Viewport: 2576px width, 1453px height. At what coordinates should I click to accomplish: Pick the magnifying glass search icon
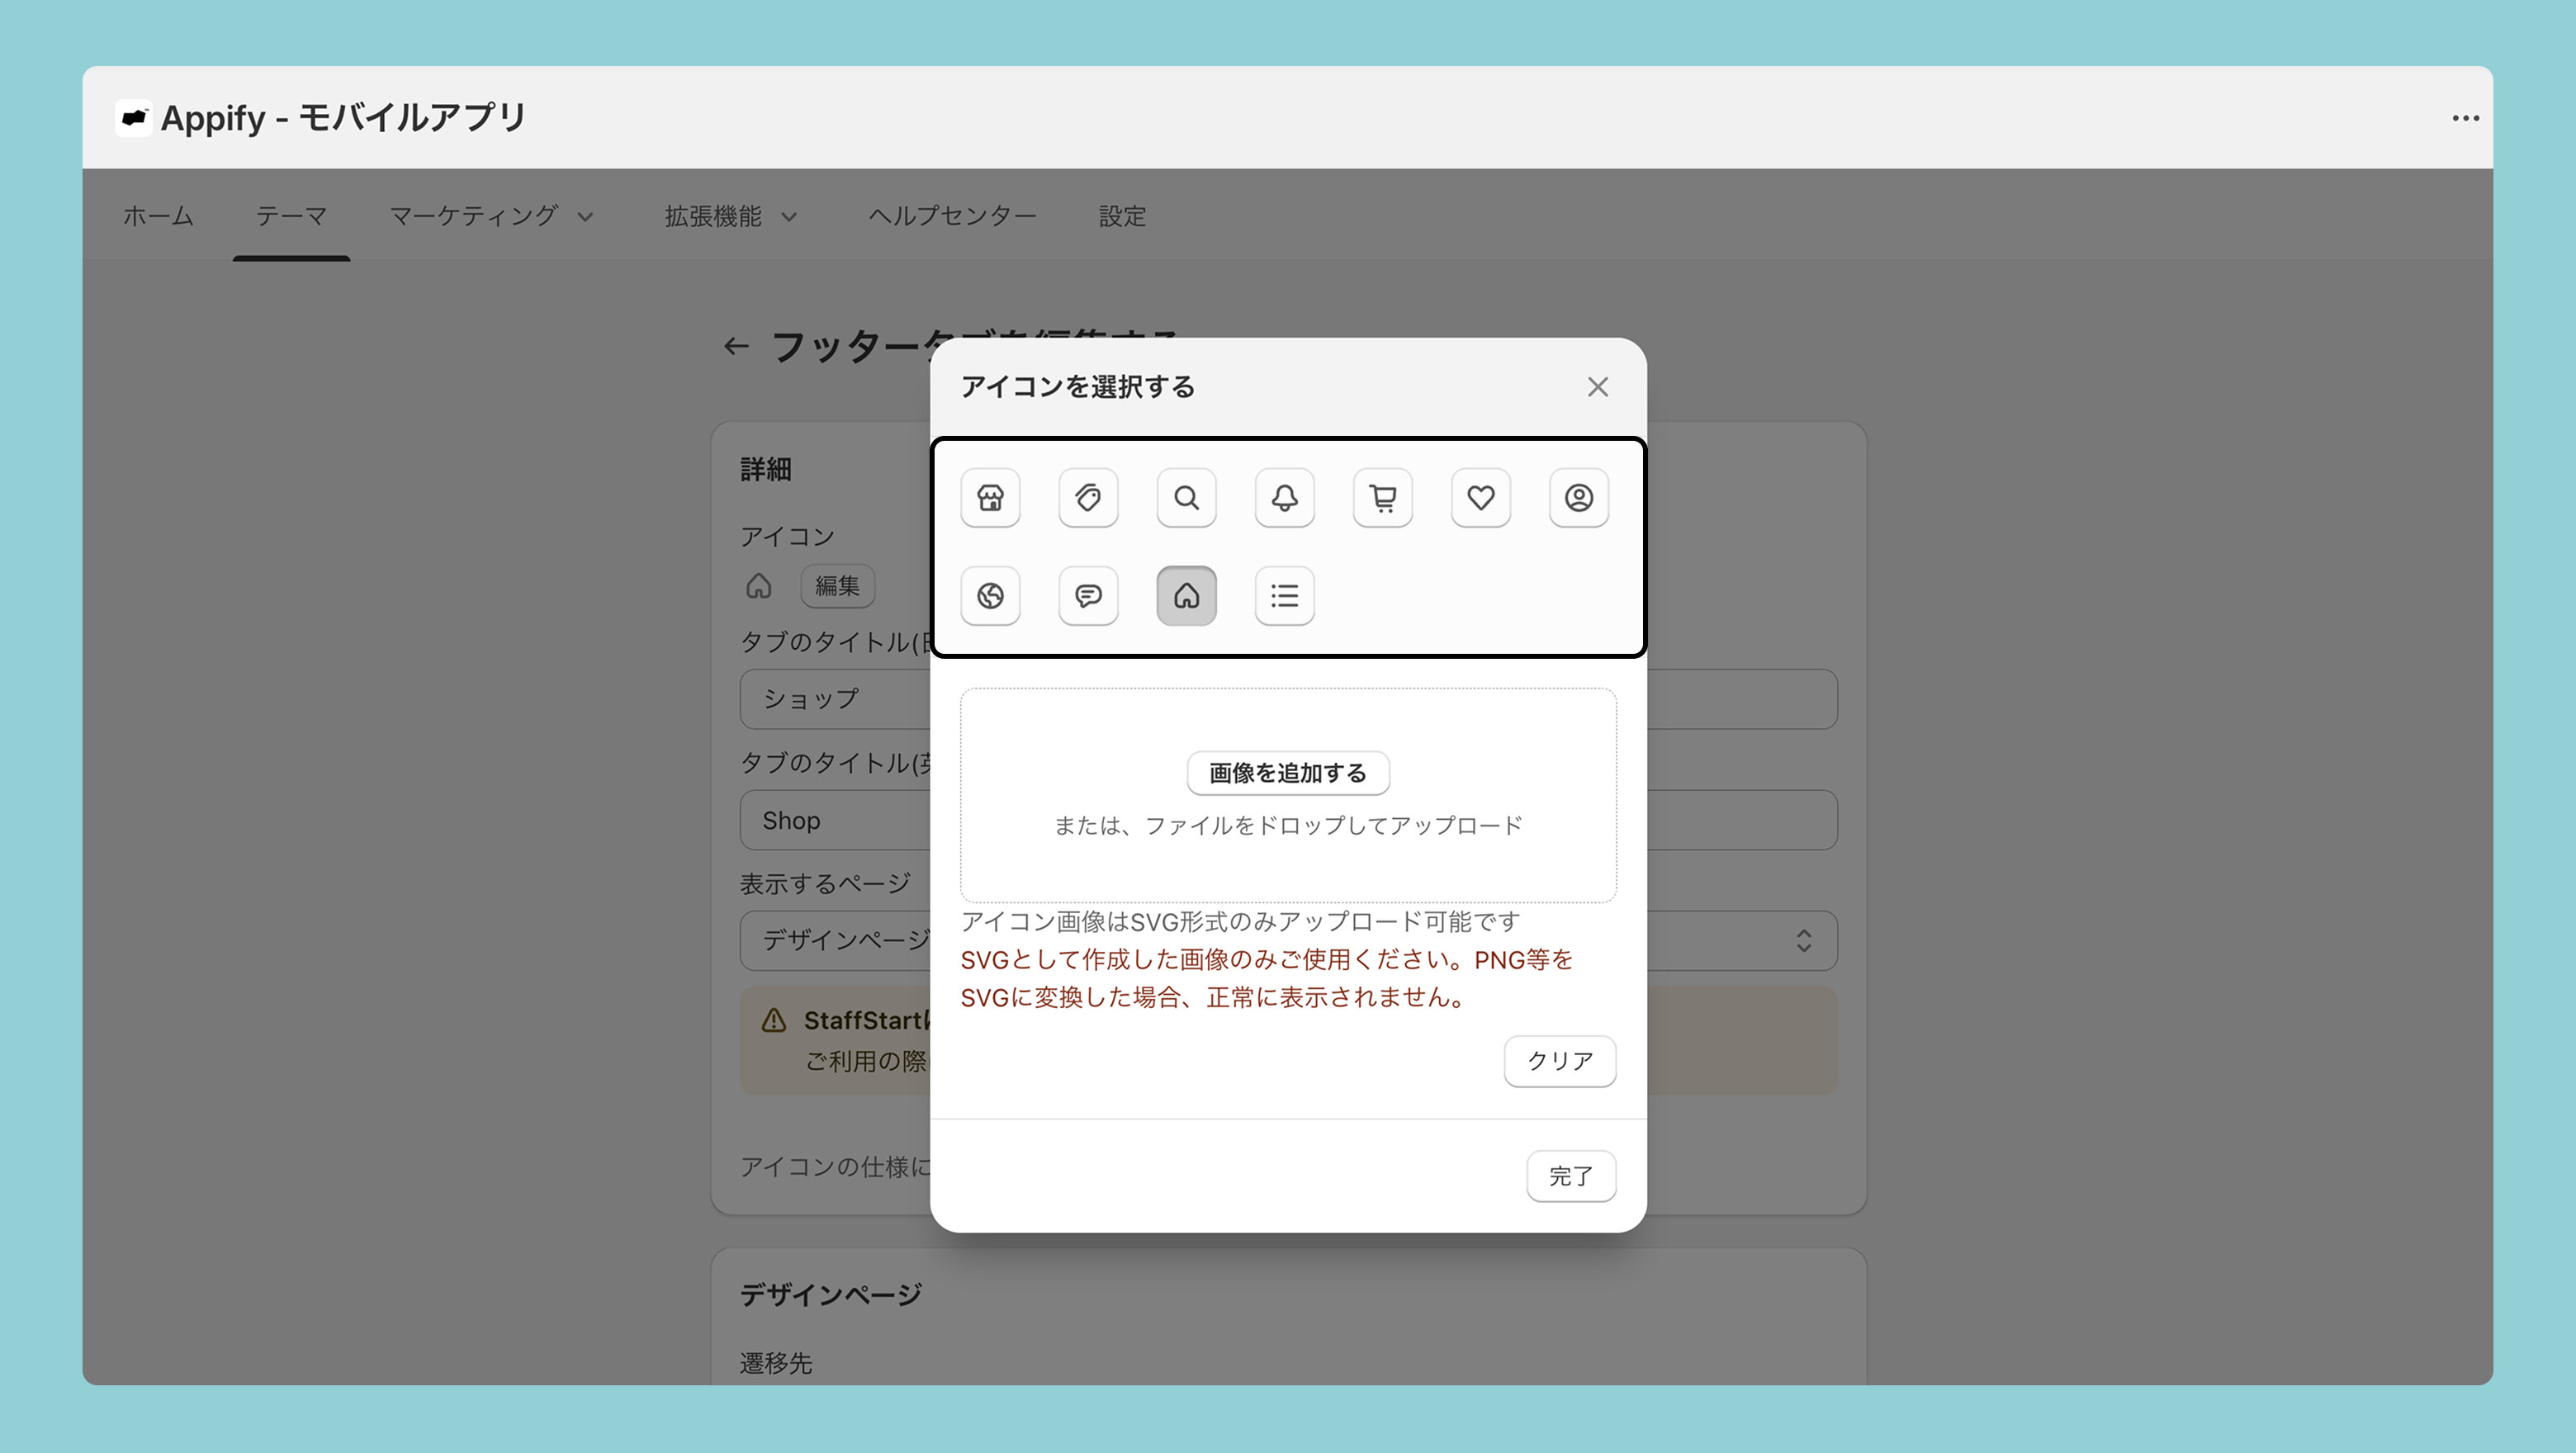1186,497
